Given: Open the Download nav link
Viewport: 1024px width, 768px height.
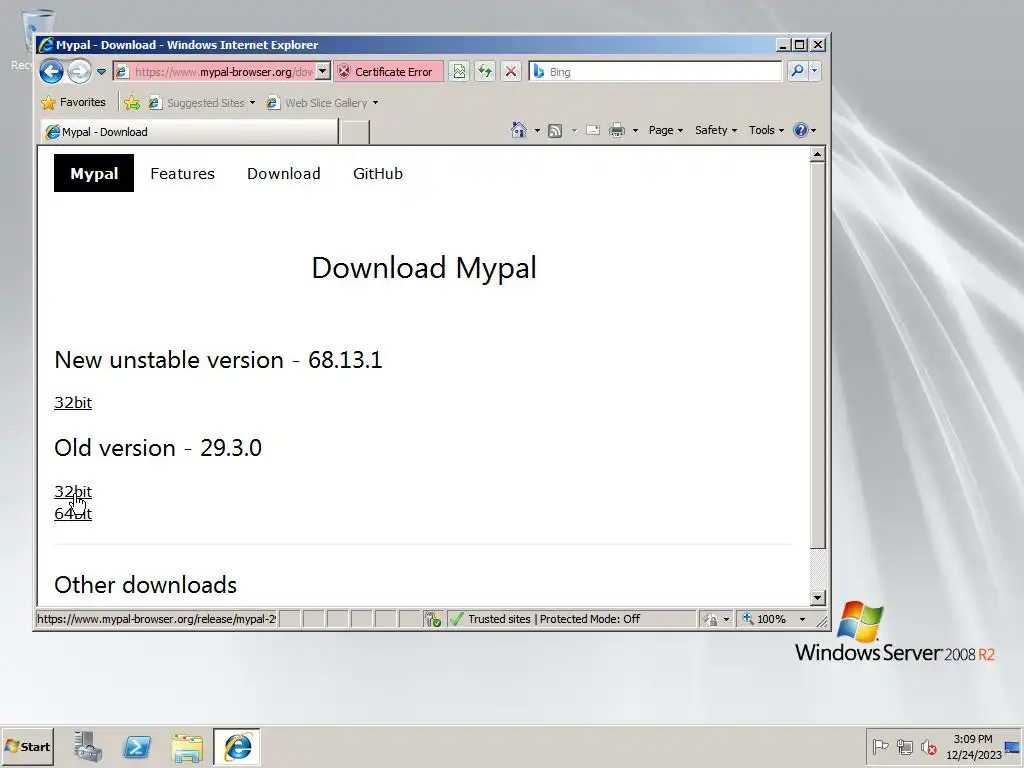Looking at the screenshot, I should (x=283, y=174).
